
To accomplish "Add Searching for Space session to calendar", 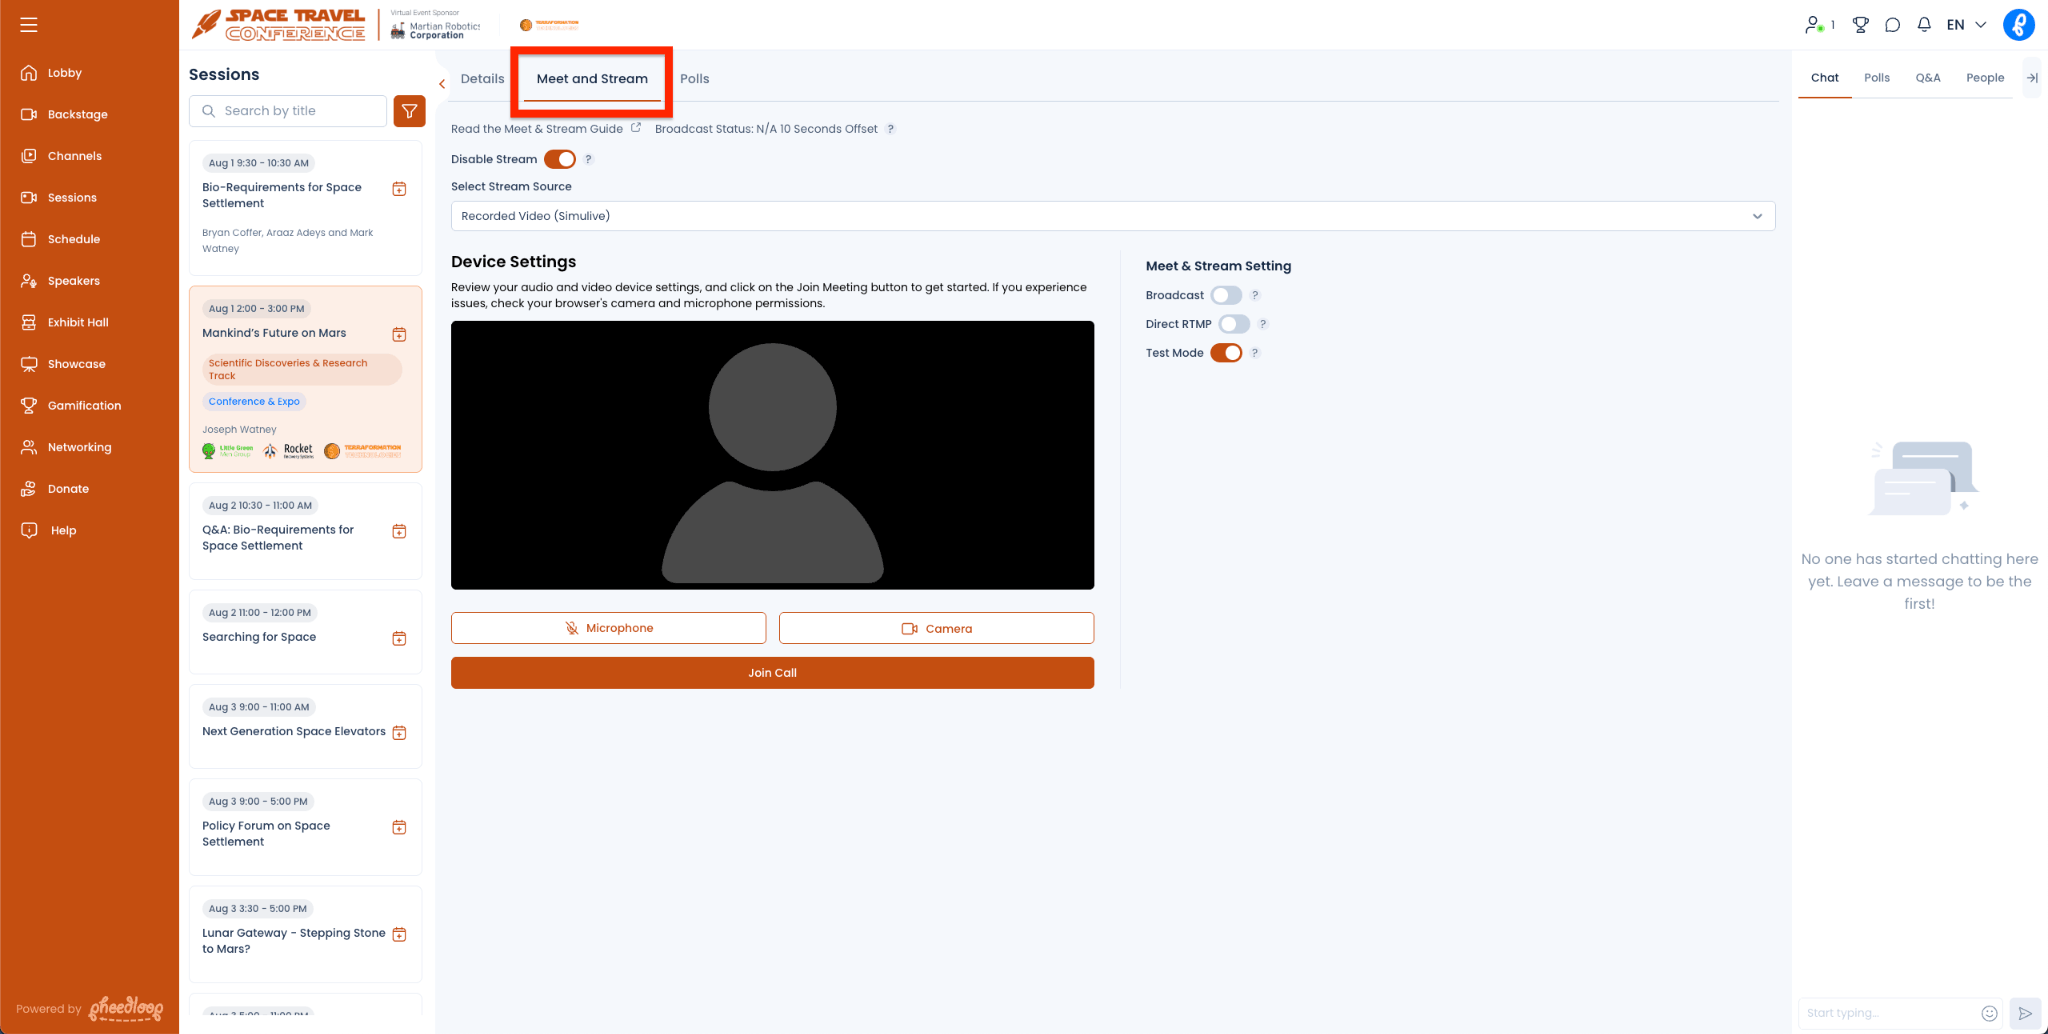I will coord(399,638).
